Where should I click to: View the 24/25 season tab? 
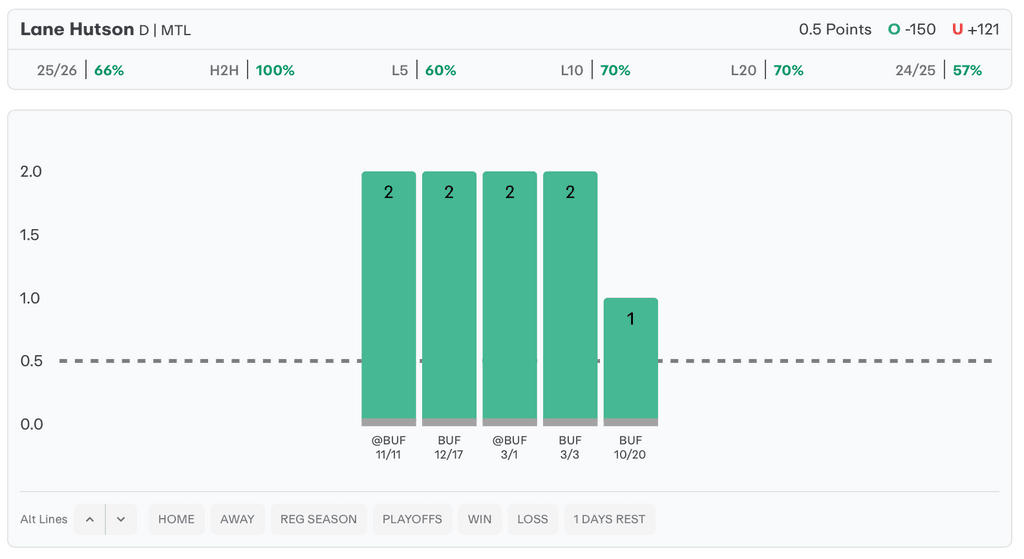point(938,71)
